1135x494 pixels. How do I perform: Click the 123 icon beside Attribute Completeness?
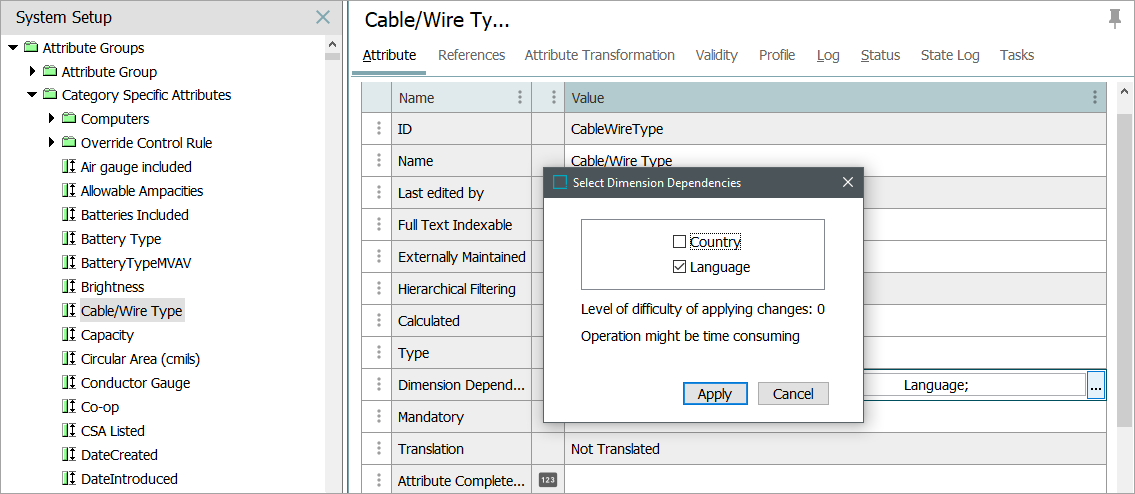(548, 480)
